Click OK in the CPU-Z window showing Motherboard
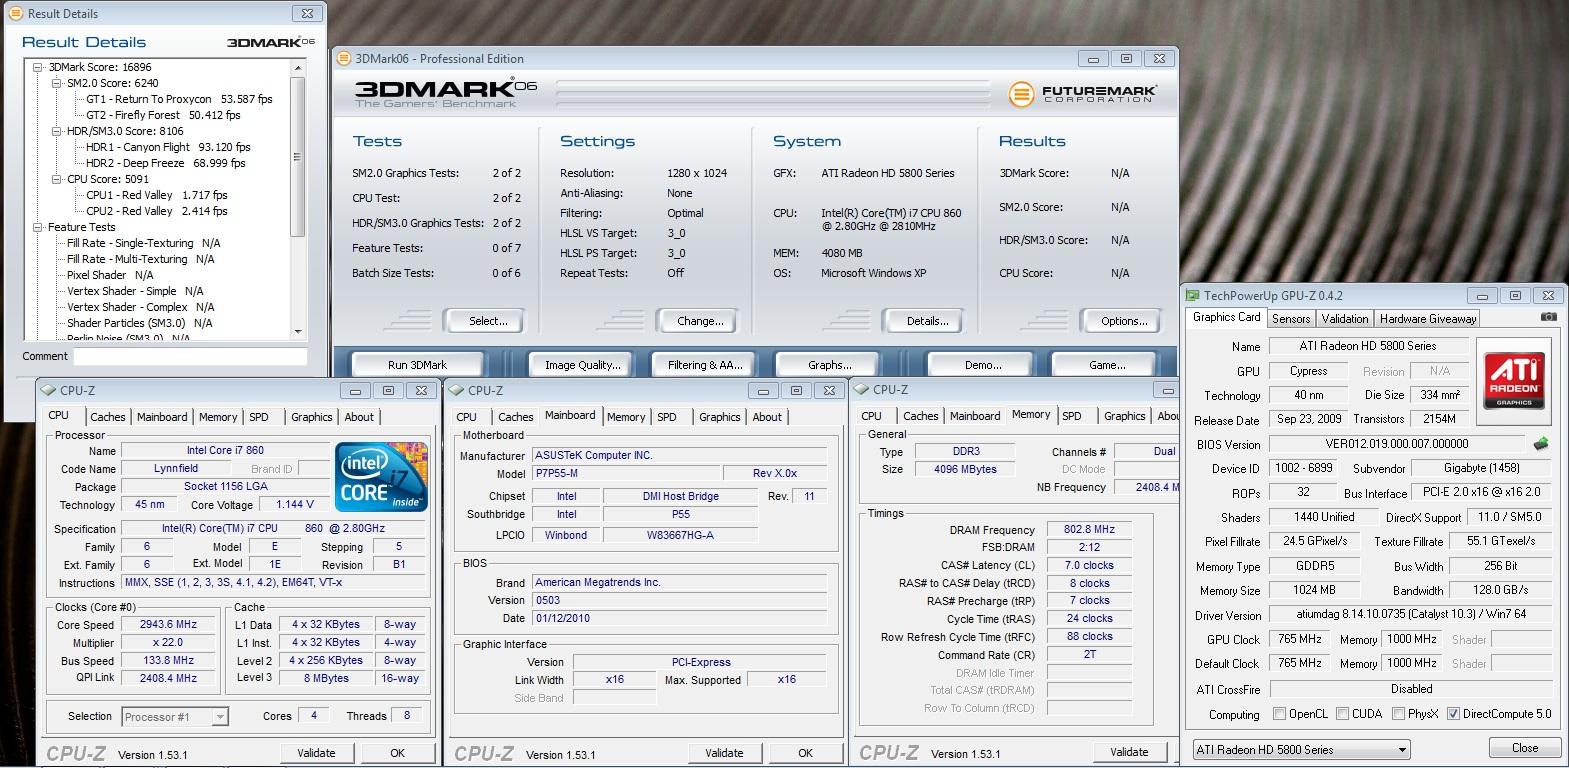 click(x=805, y=752)
